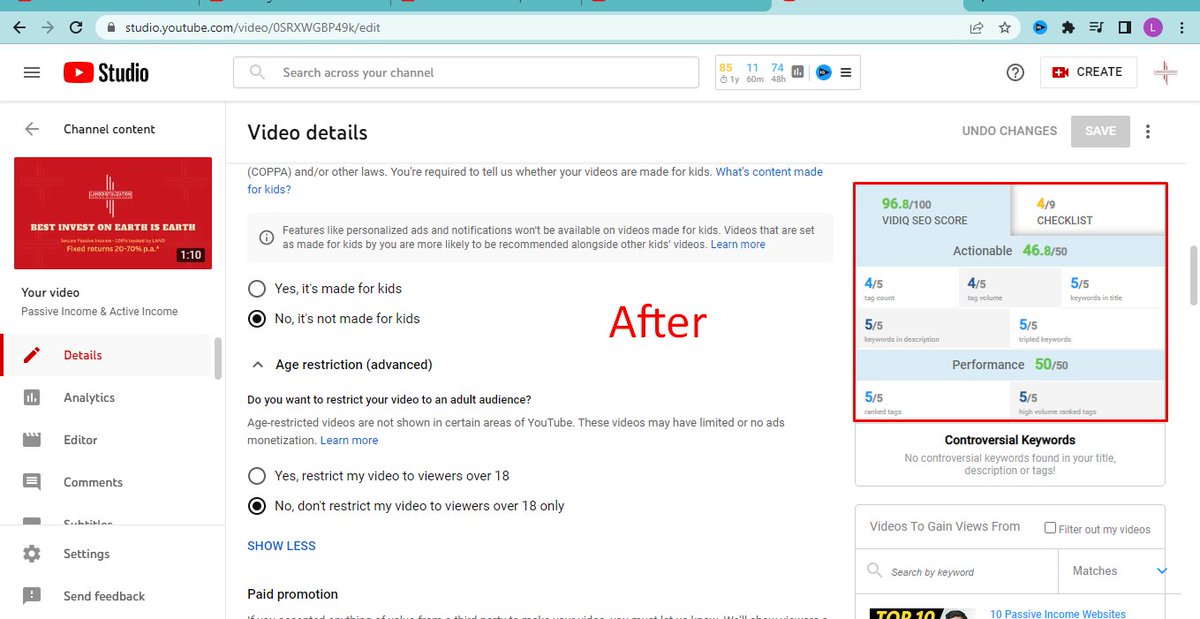Click the Search across your channel field

[466, 72]
